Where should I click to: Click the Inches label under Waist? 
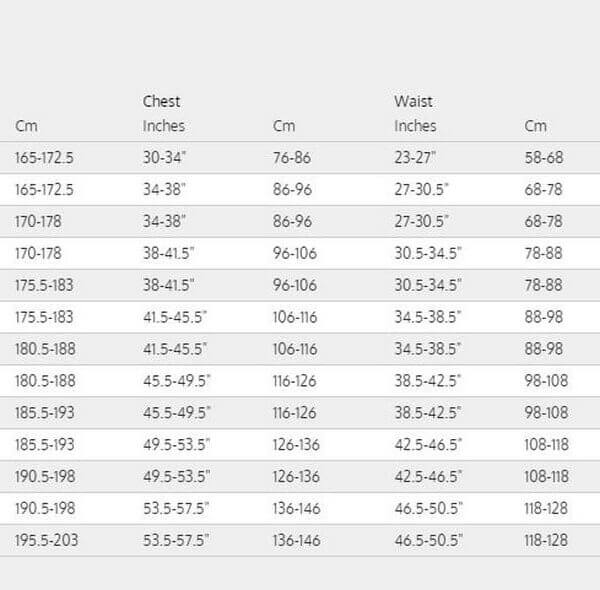415,126
